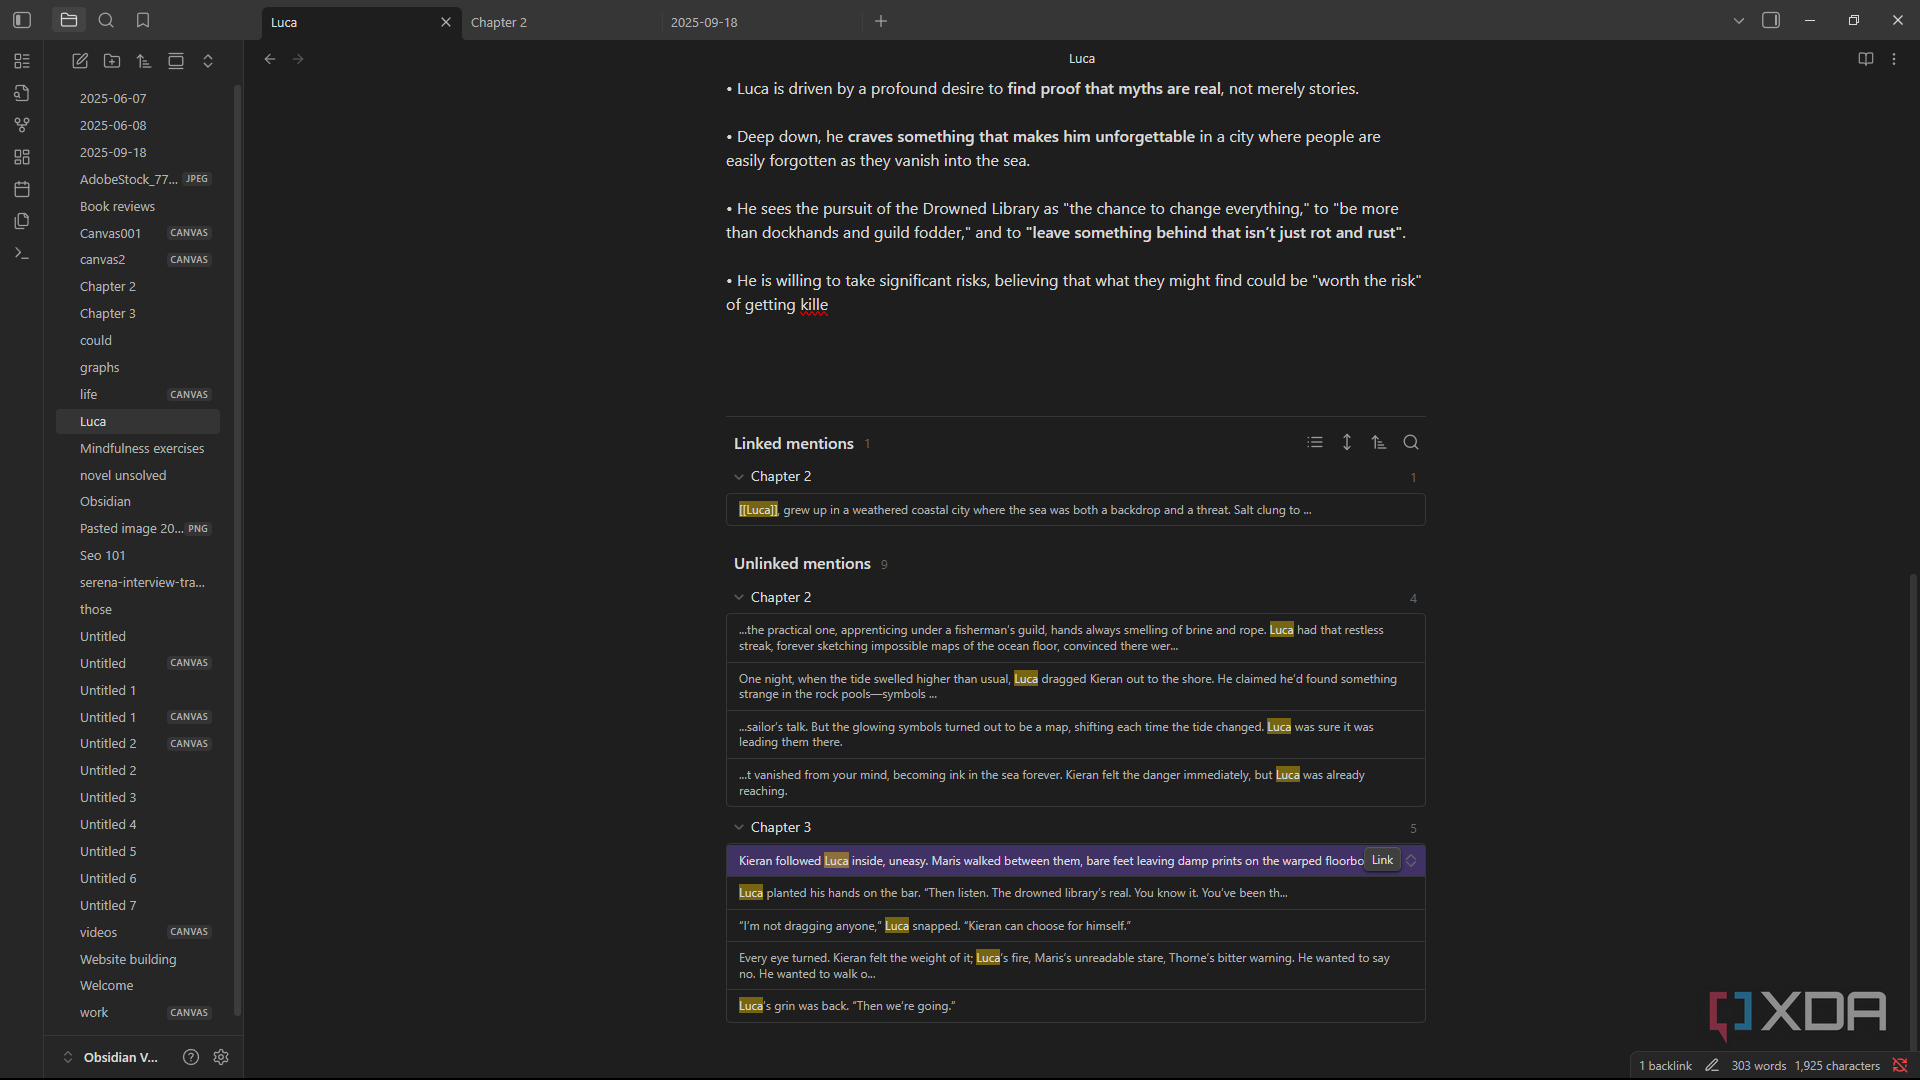Toggle the left sidebar collapse icon
The height and width of the screenshot is (1080, 1920).
tap(22, 20)
